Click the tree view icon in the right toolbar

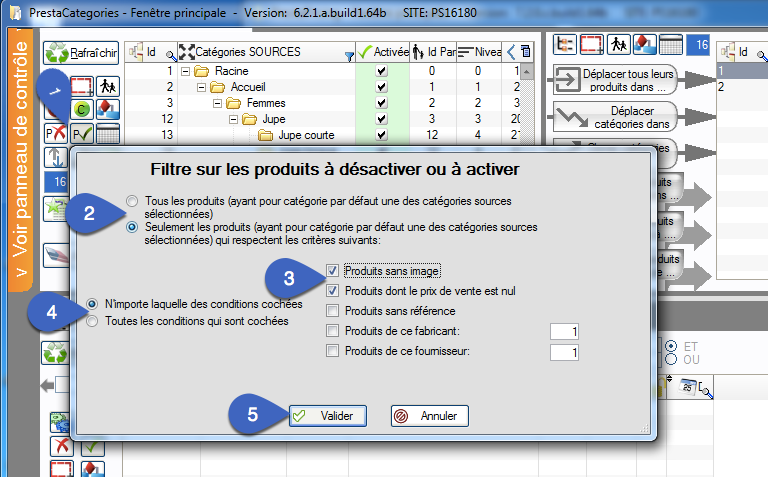point(565,45)
